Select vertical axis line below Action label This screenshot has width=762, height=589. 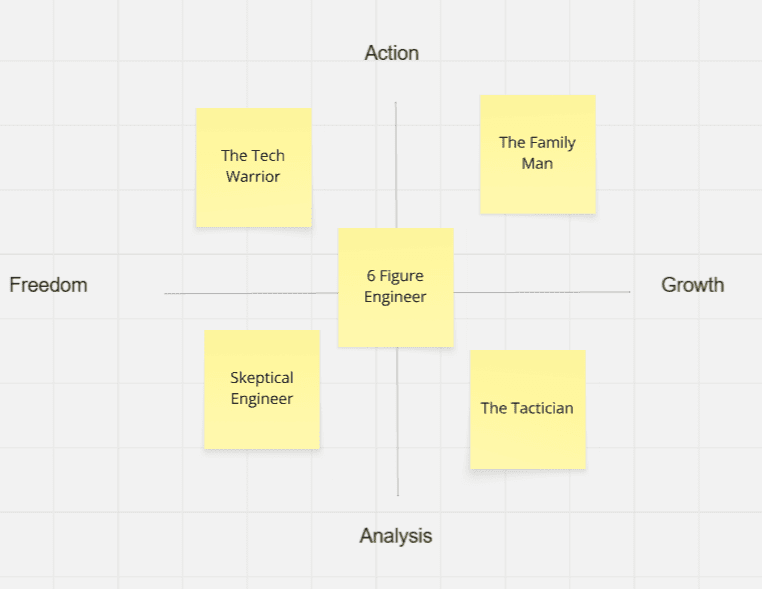pos(396,160)
